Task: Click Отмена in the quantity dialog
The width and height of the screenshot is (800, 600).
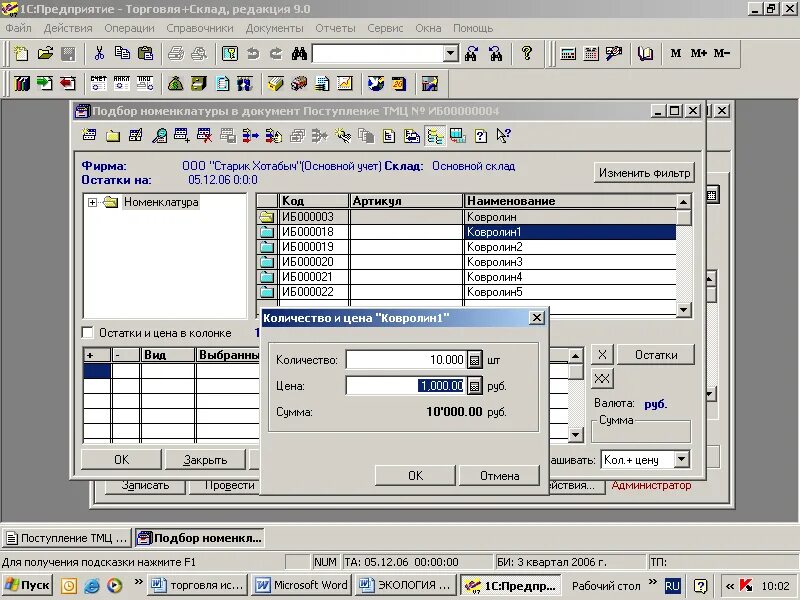Action: [499, 476]
